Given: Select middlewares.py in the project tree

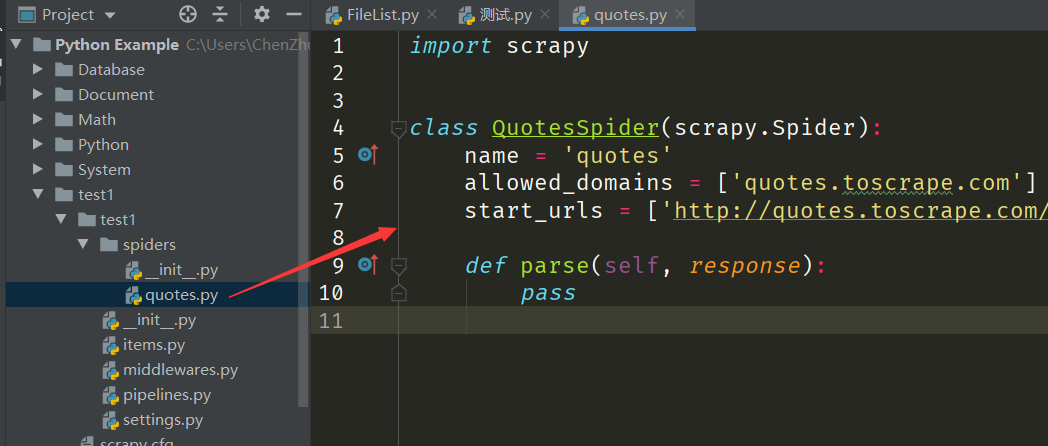Looking at the screenshot, I should 180,370.
